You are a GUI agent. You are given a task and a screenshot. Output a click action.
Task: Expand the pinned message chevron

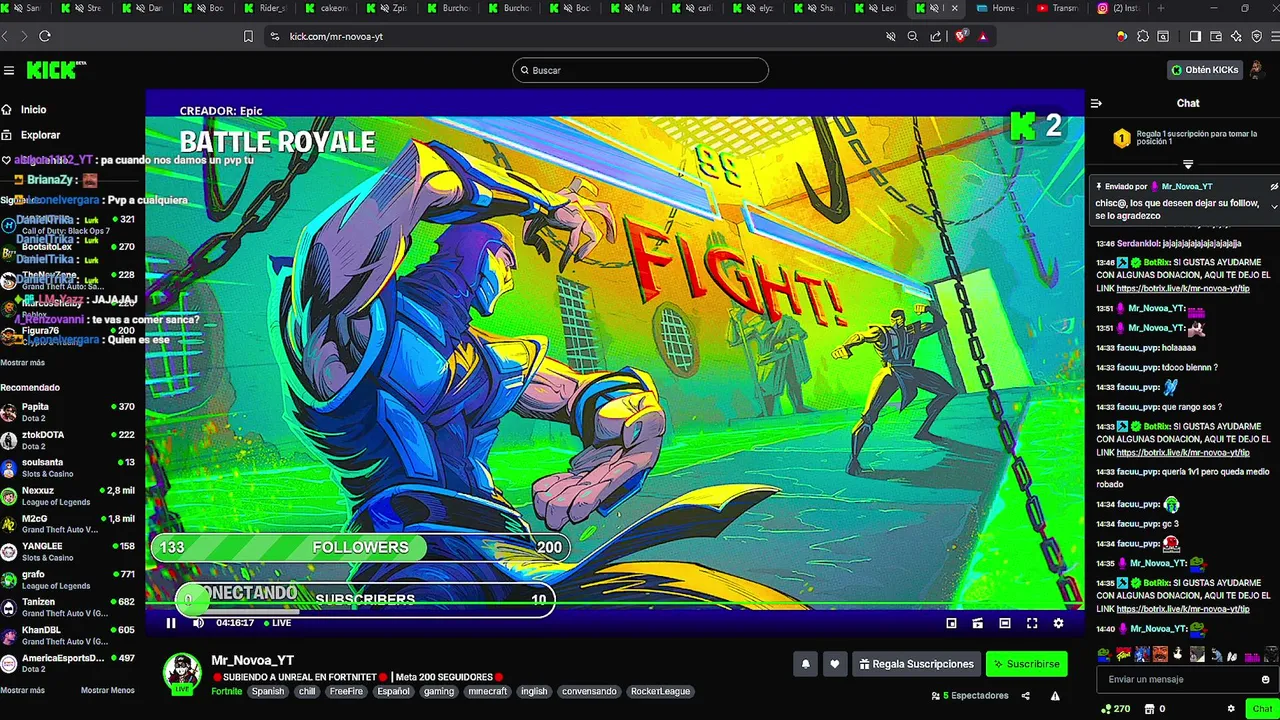(1274, 207)
